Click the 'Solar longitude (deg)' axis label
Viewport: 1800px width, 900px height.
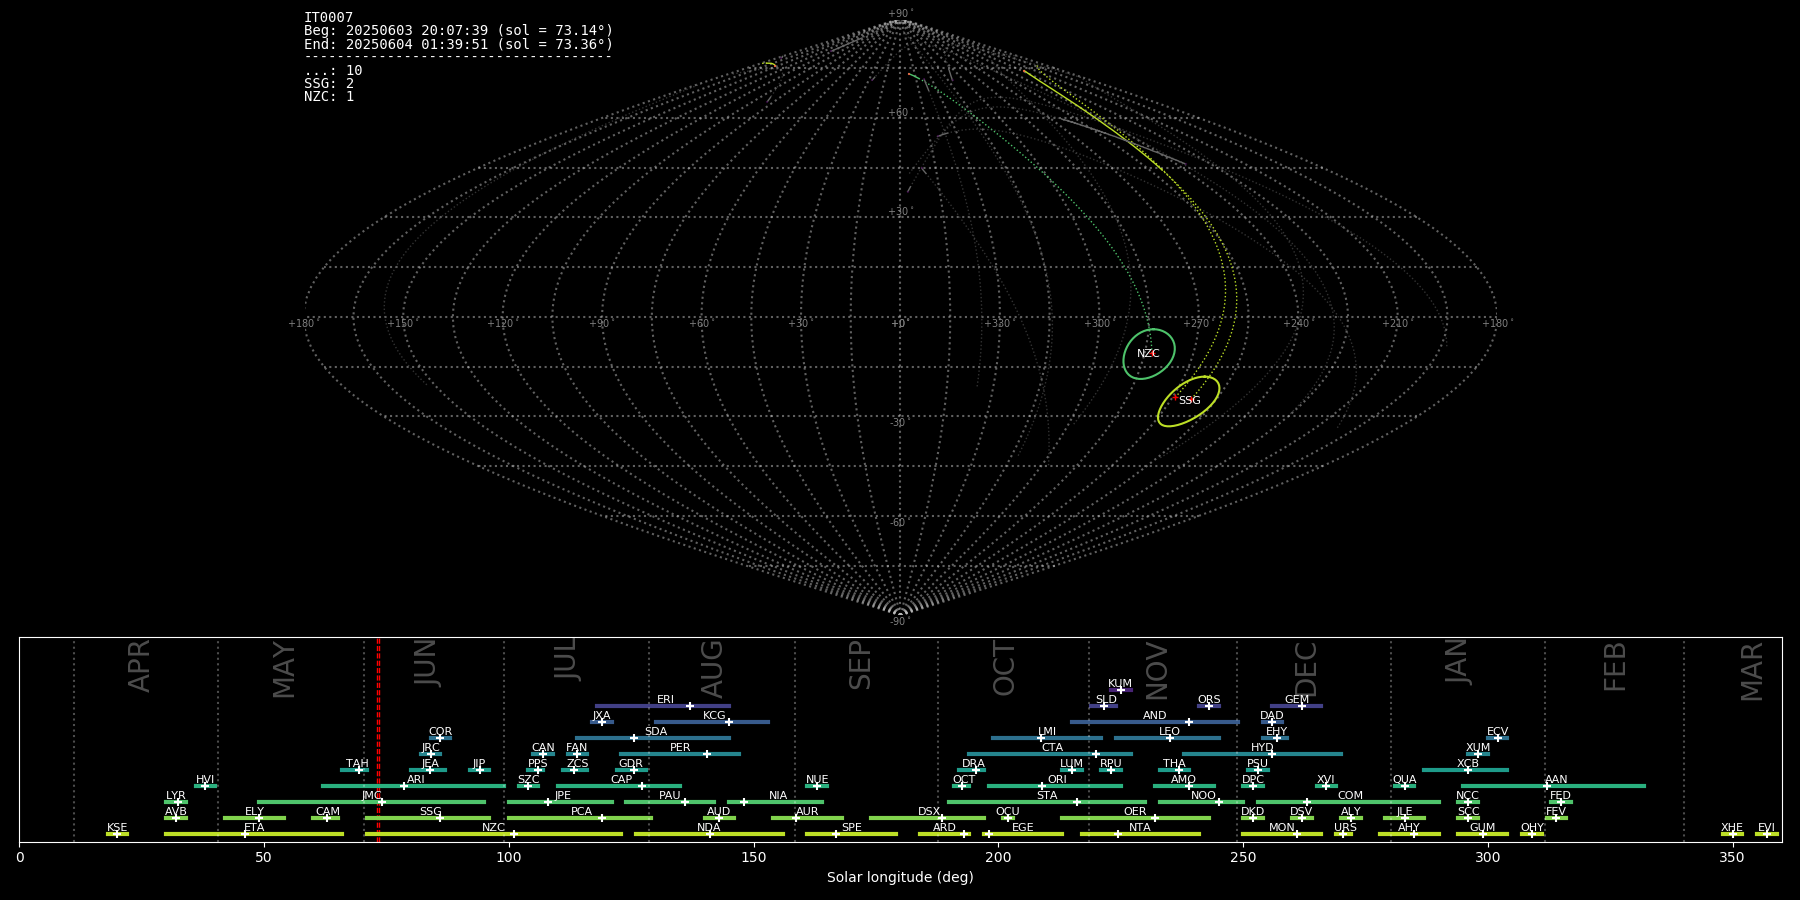900,878
